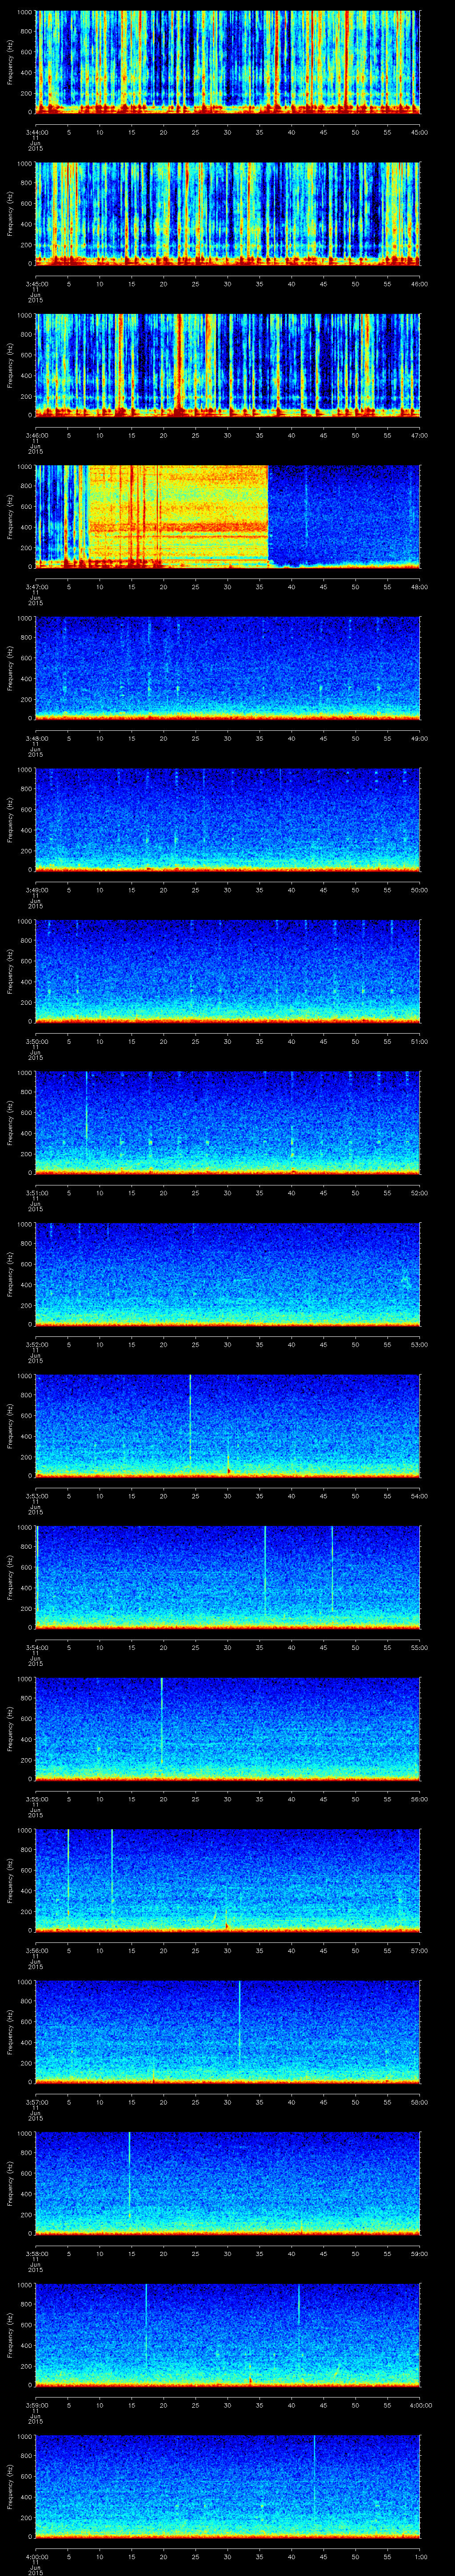Click the 49:00 end-time label
This screenshot has height=2576, width=455.
point(420,738)
